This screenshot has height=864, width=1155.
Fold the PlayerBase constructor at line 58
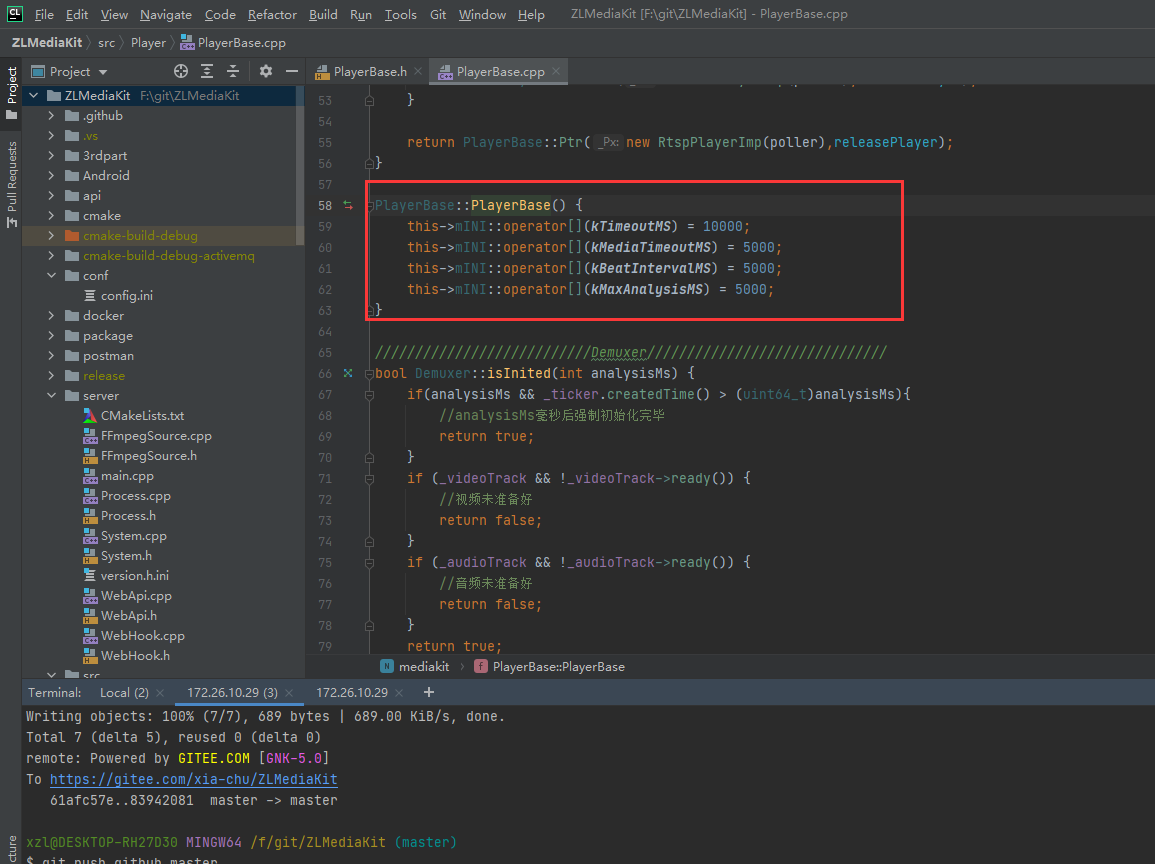(370, 206)
